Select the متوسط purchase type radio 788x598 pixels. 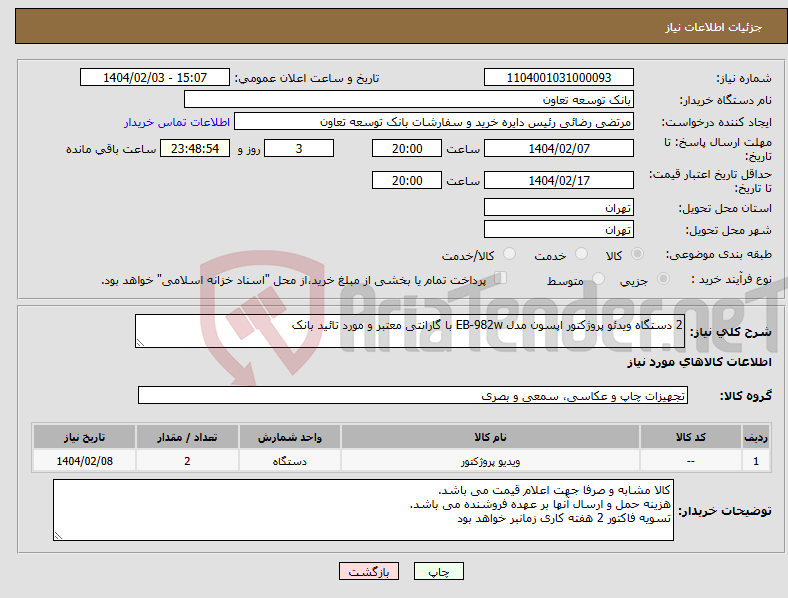point(599,278)
